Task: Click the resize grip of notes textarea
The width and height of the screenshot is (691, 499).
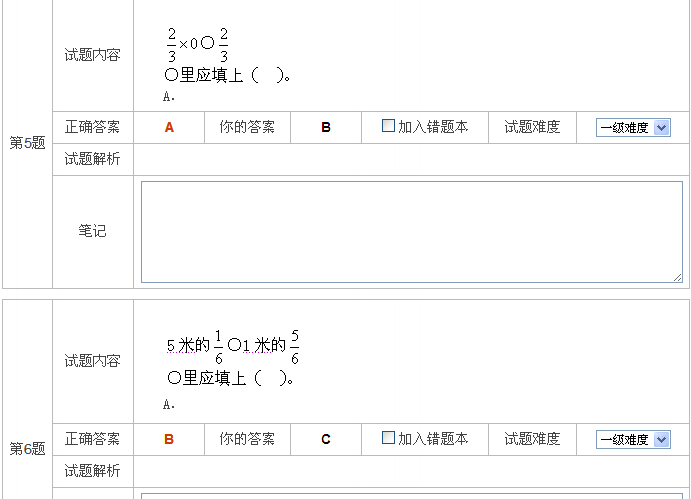Action: pyautogui.click(x=678, y=278)
